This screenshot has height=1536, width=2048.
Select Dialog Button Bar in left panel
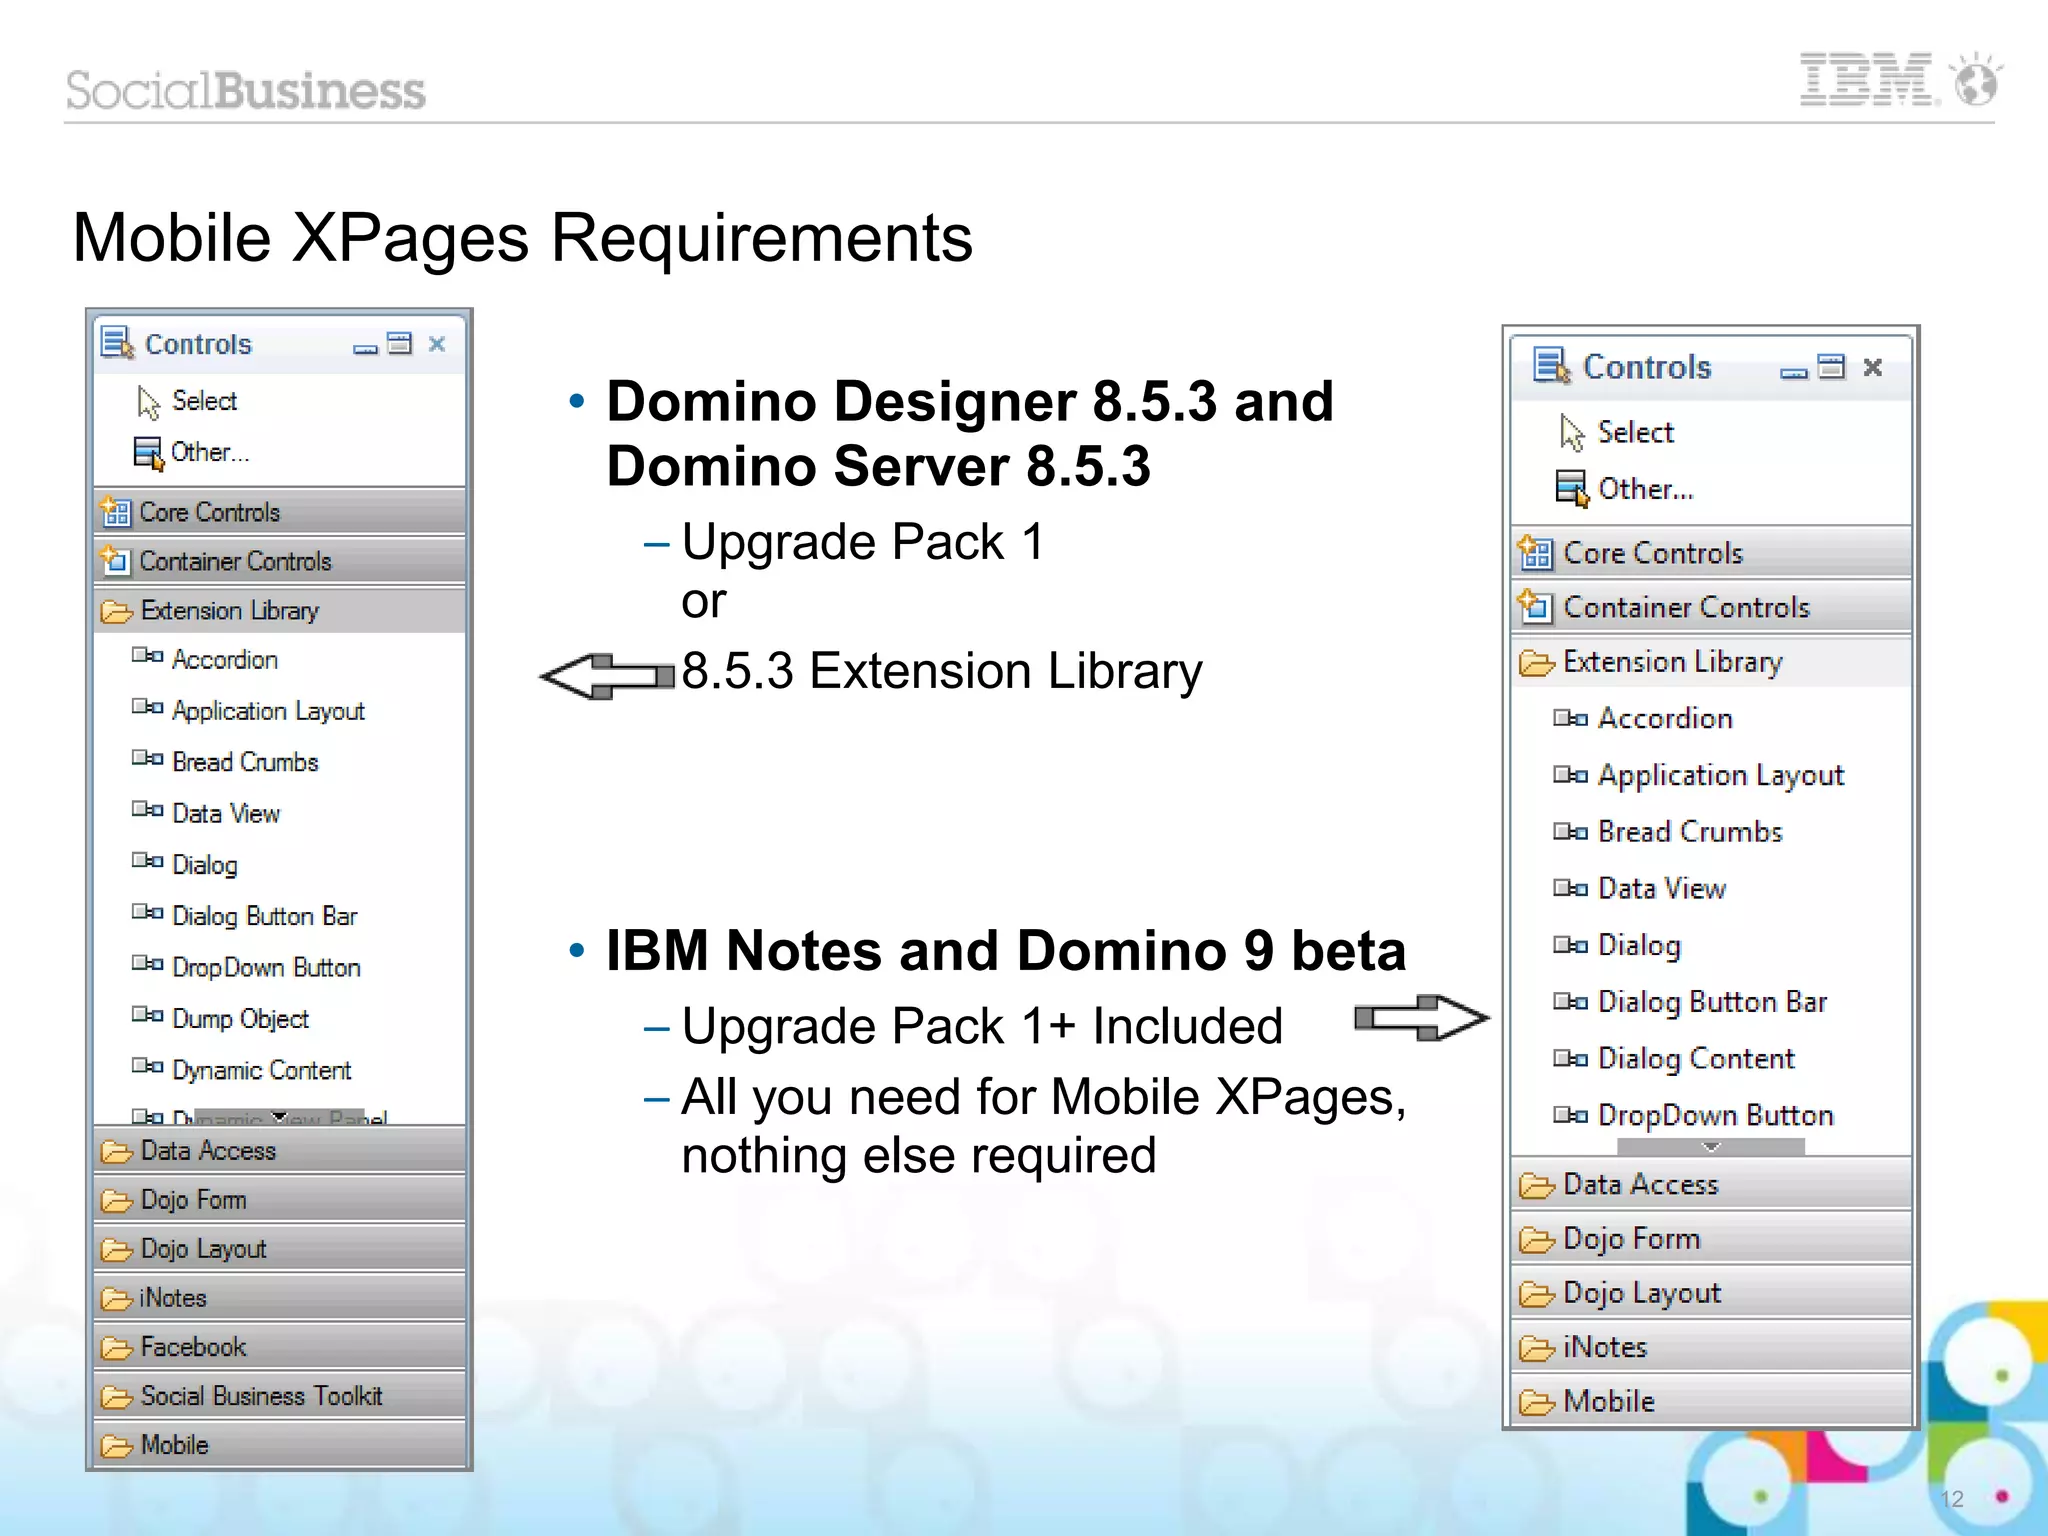[x=264, y=916]
